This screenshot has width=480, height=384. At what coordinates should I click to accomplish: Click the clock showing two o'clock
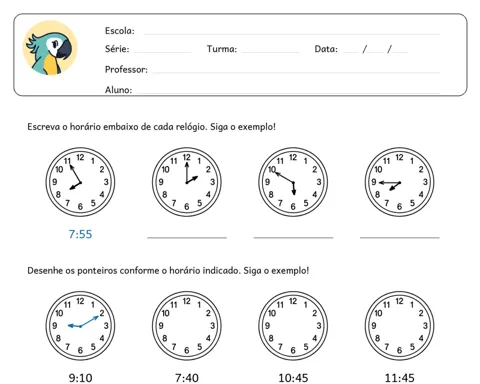[187, 182]
